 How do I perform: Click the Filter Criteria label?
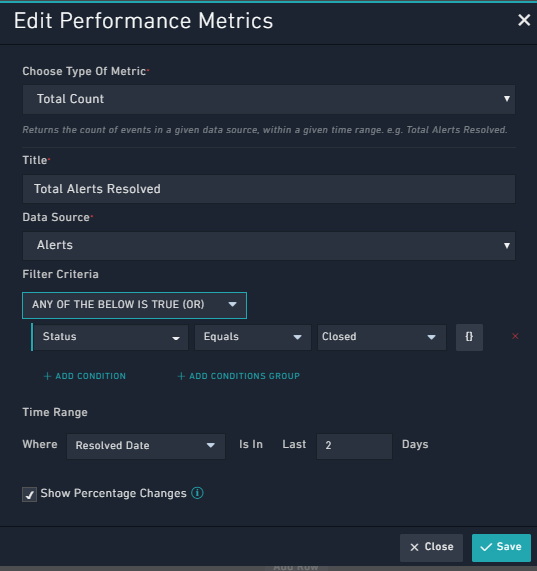(x=60, y=274)
